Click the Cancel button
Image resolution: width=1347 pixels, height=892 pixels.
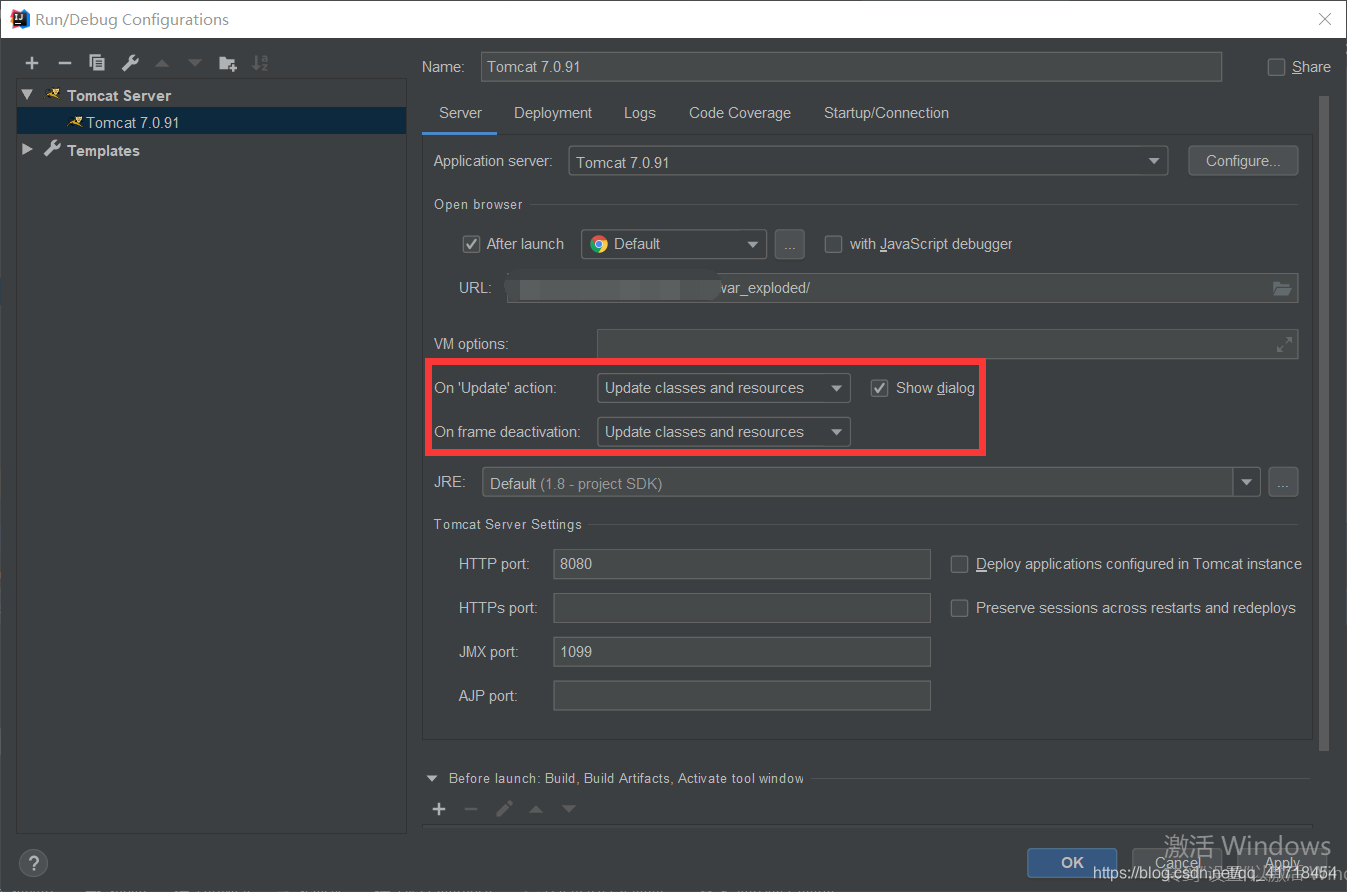1177,862
